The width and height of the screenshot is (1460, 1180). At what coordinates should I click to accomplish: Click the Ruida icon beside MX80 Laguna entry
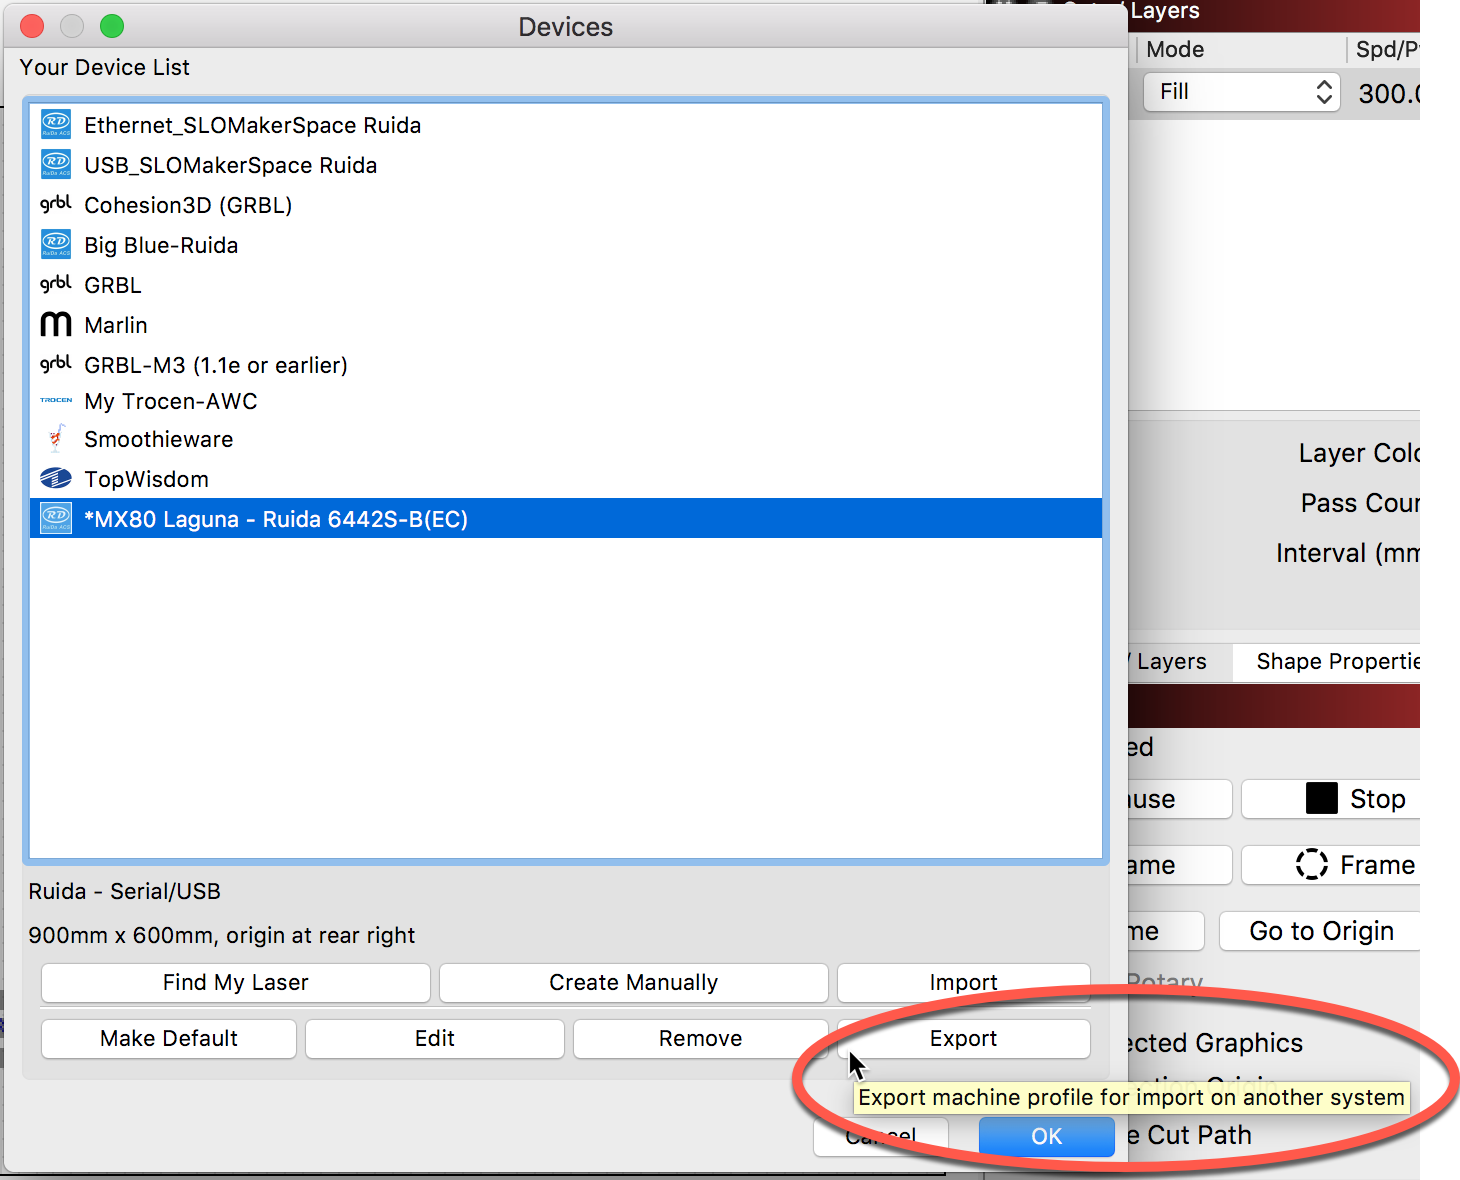pyautogui.click(x=56, y=518)
